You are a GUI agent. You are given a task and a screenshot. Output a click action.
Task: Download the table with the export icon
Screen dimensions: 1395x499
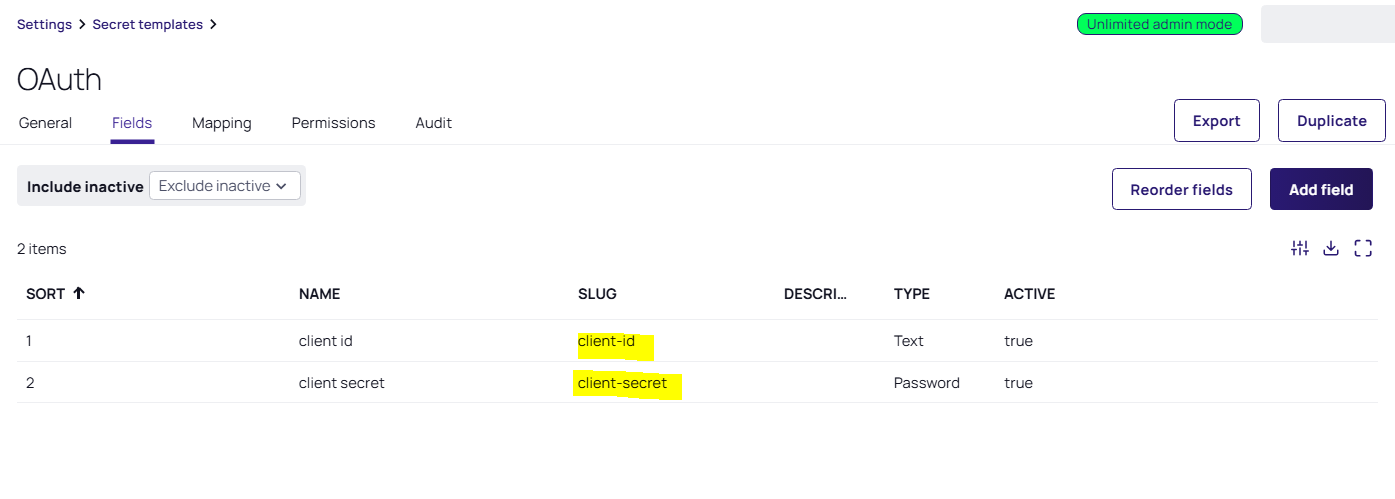[x=1331, y=249]
